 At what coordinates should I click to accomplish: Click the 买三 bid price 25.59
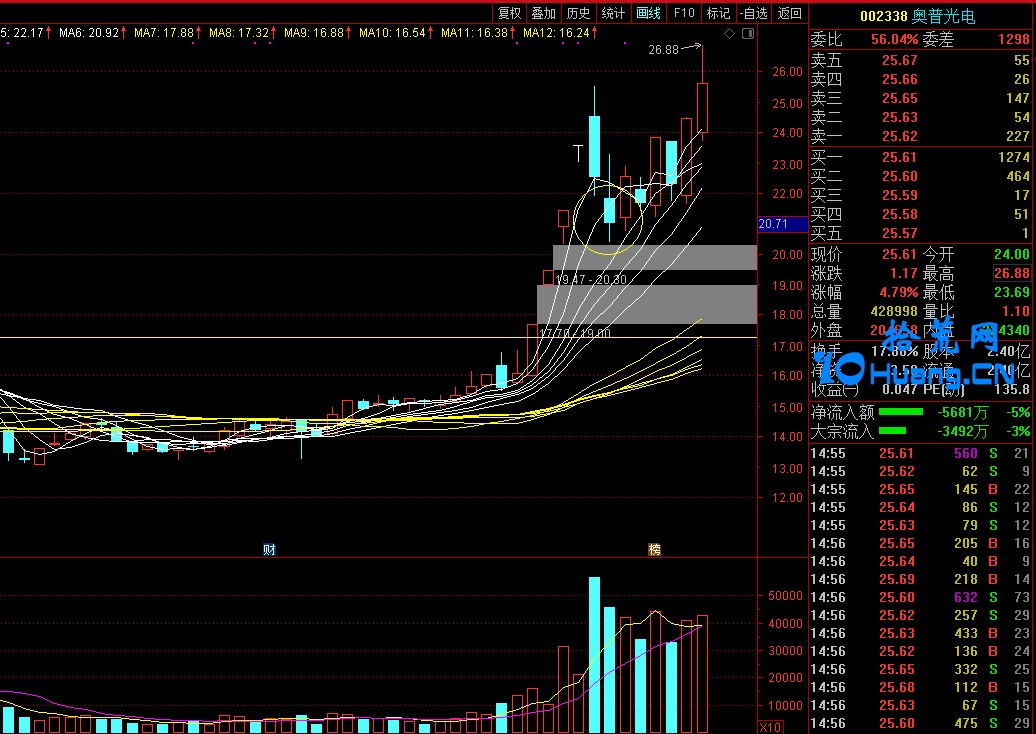[x=899, y=196]
